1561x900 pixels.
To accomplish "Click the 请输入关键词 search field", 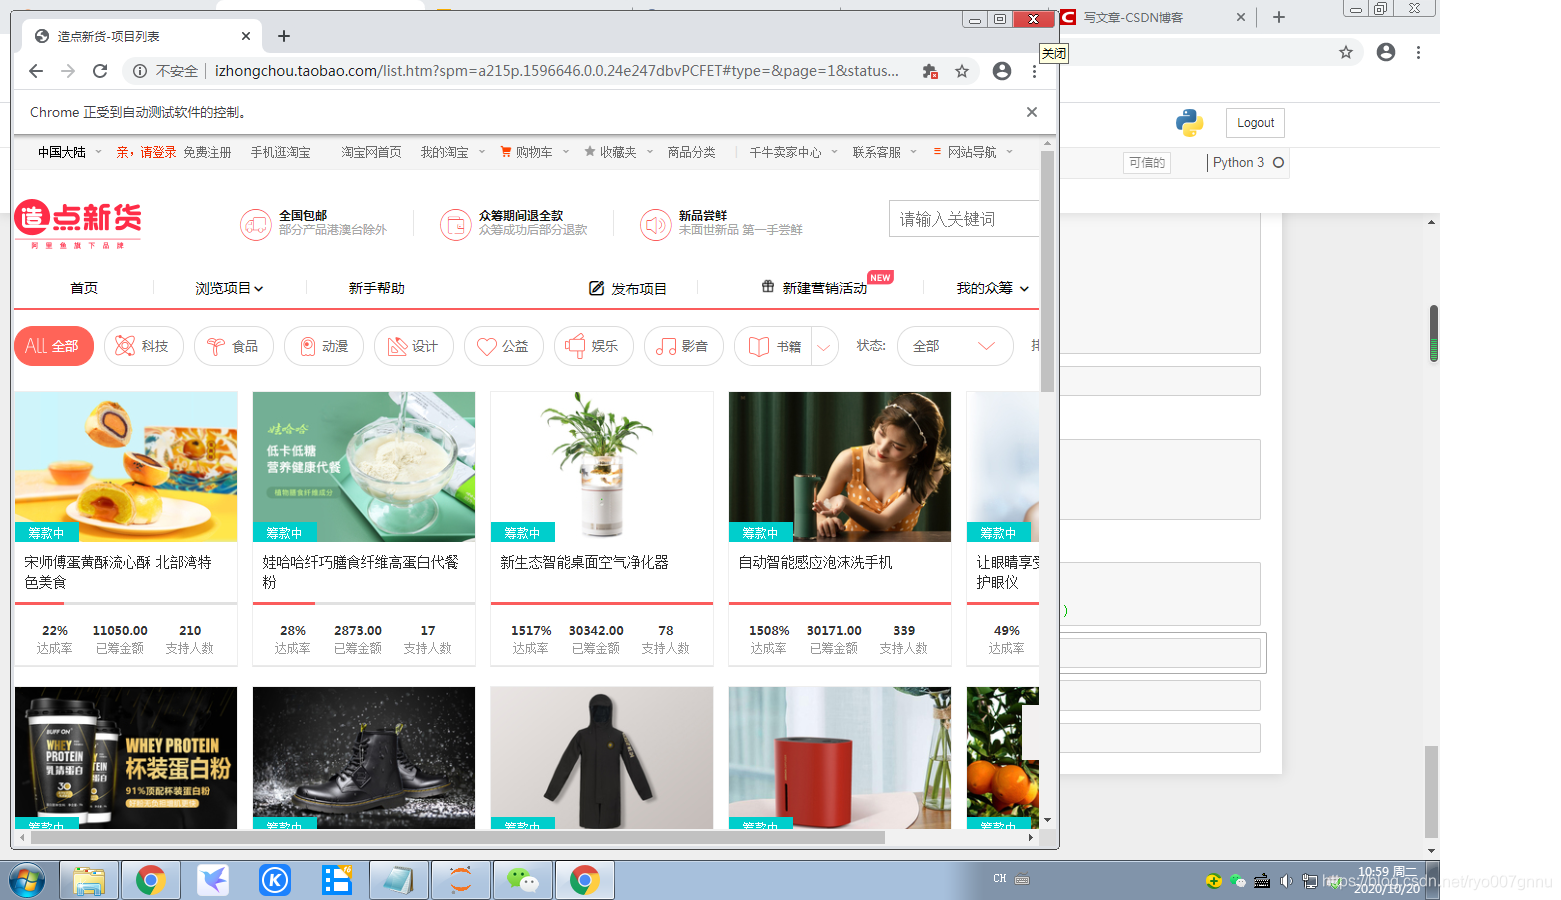I will click(x=964, y=219).
